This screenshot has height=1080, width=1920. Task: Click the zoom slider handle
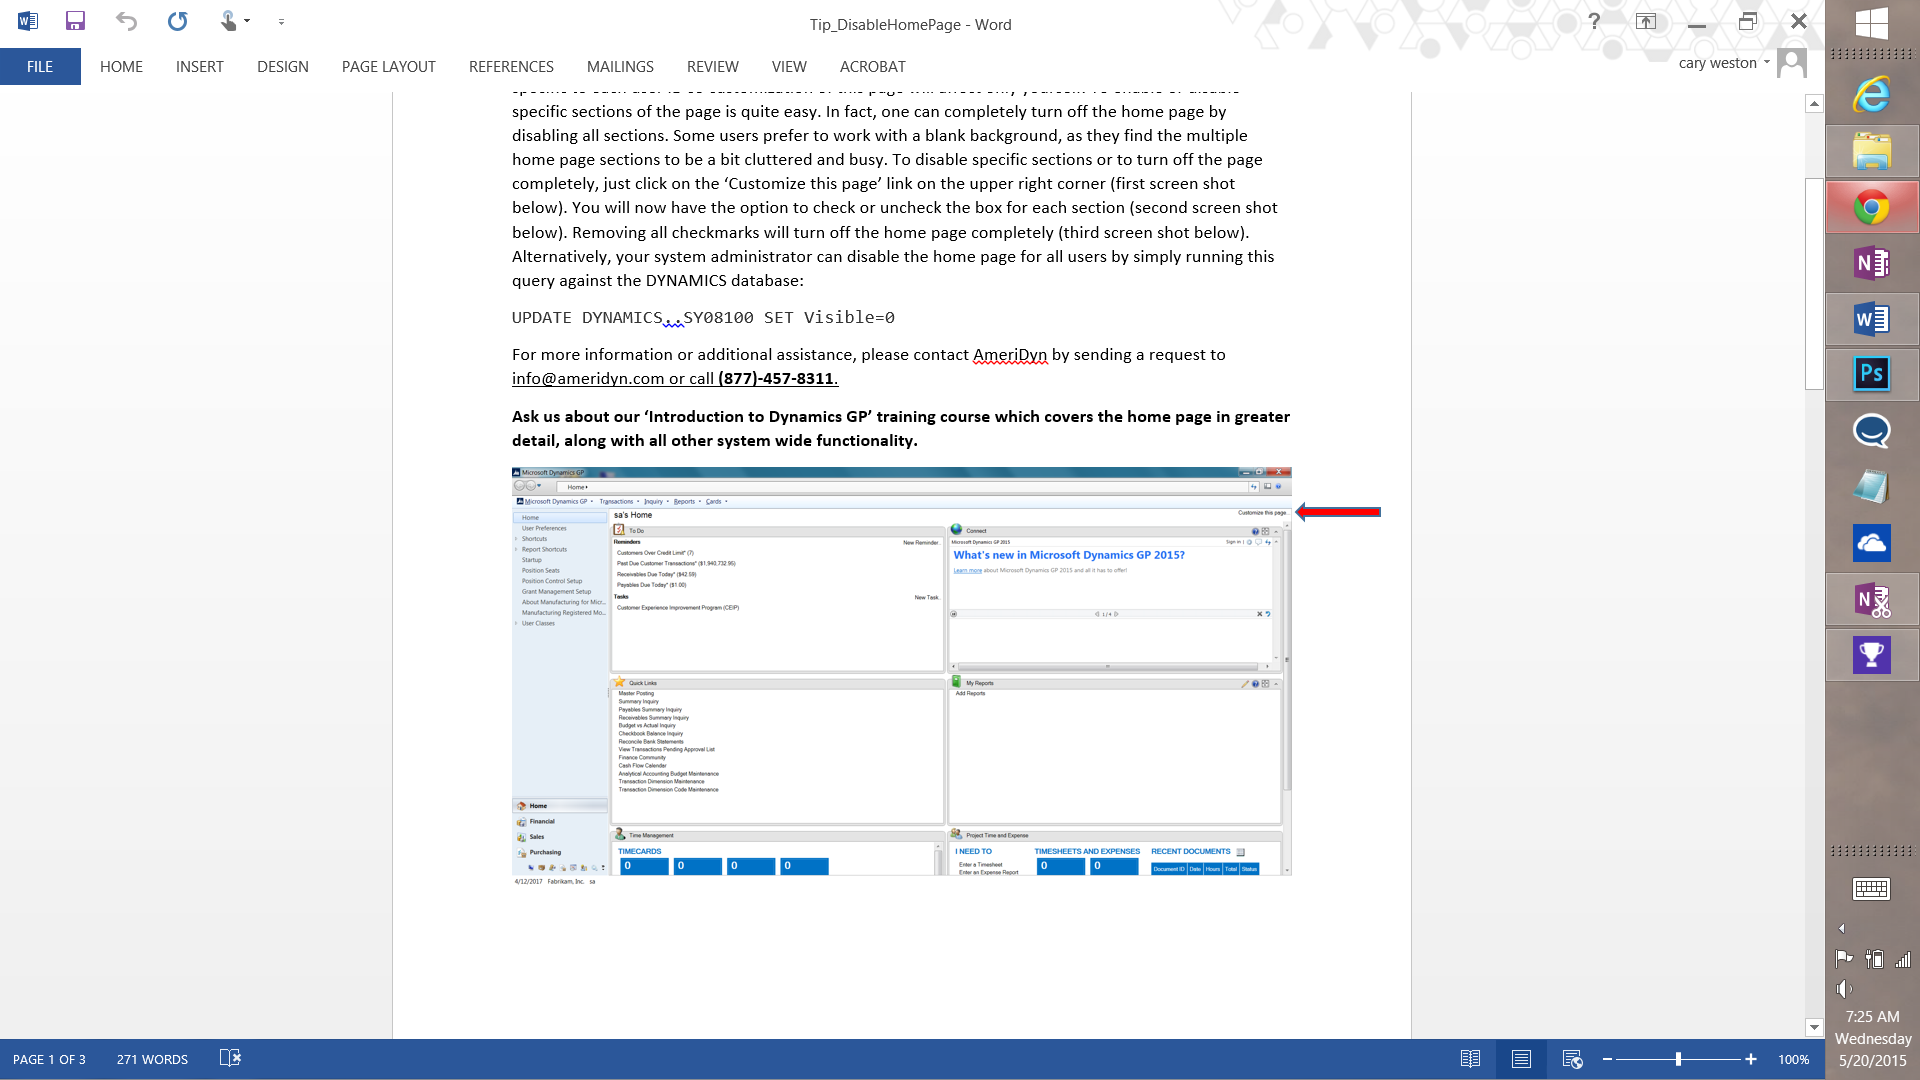(1678, 1059)
